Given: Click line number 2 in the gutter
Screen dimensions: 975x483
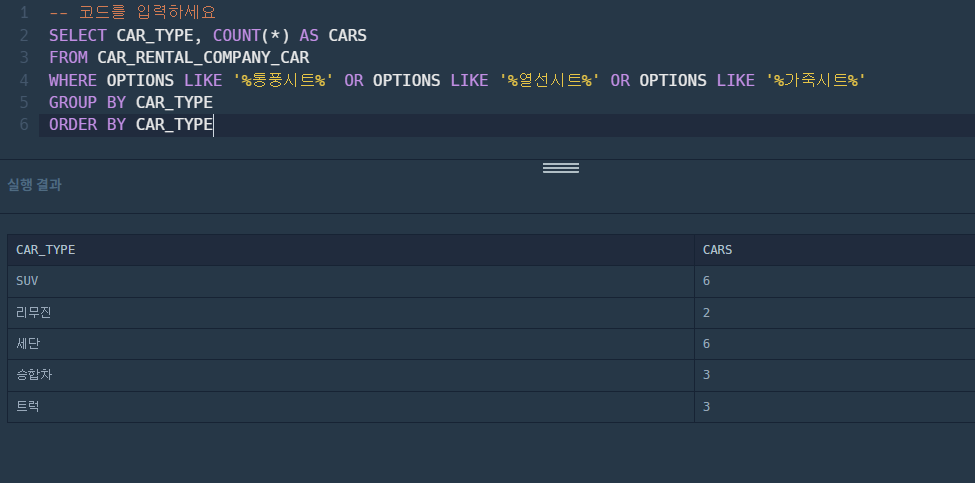Looking at the screenshot, I should pyautogui.click(x=24, y=35).
